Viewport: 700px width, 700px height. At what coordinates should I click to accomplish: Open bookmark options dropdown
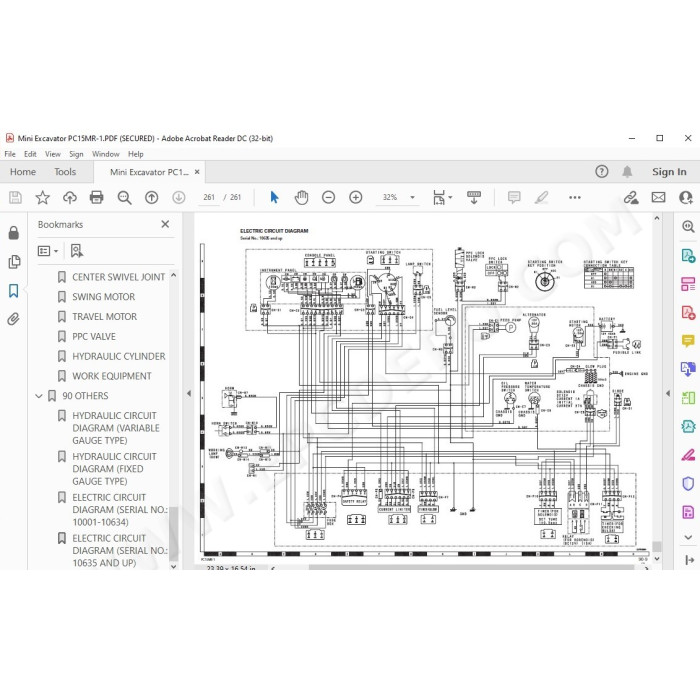48,251
